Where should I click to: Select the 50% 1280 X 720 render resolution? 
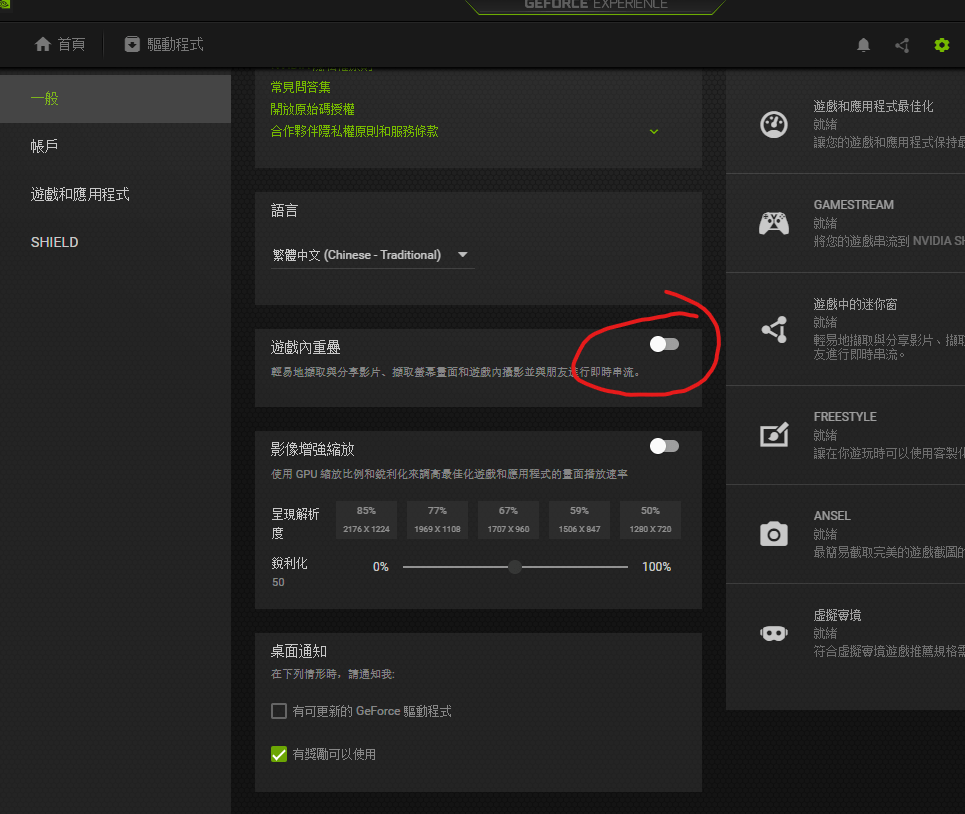[651, 520]
